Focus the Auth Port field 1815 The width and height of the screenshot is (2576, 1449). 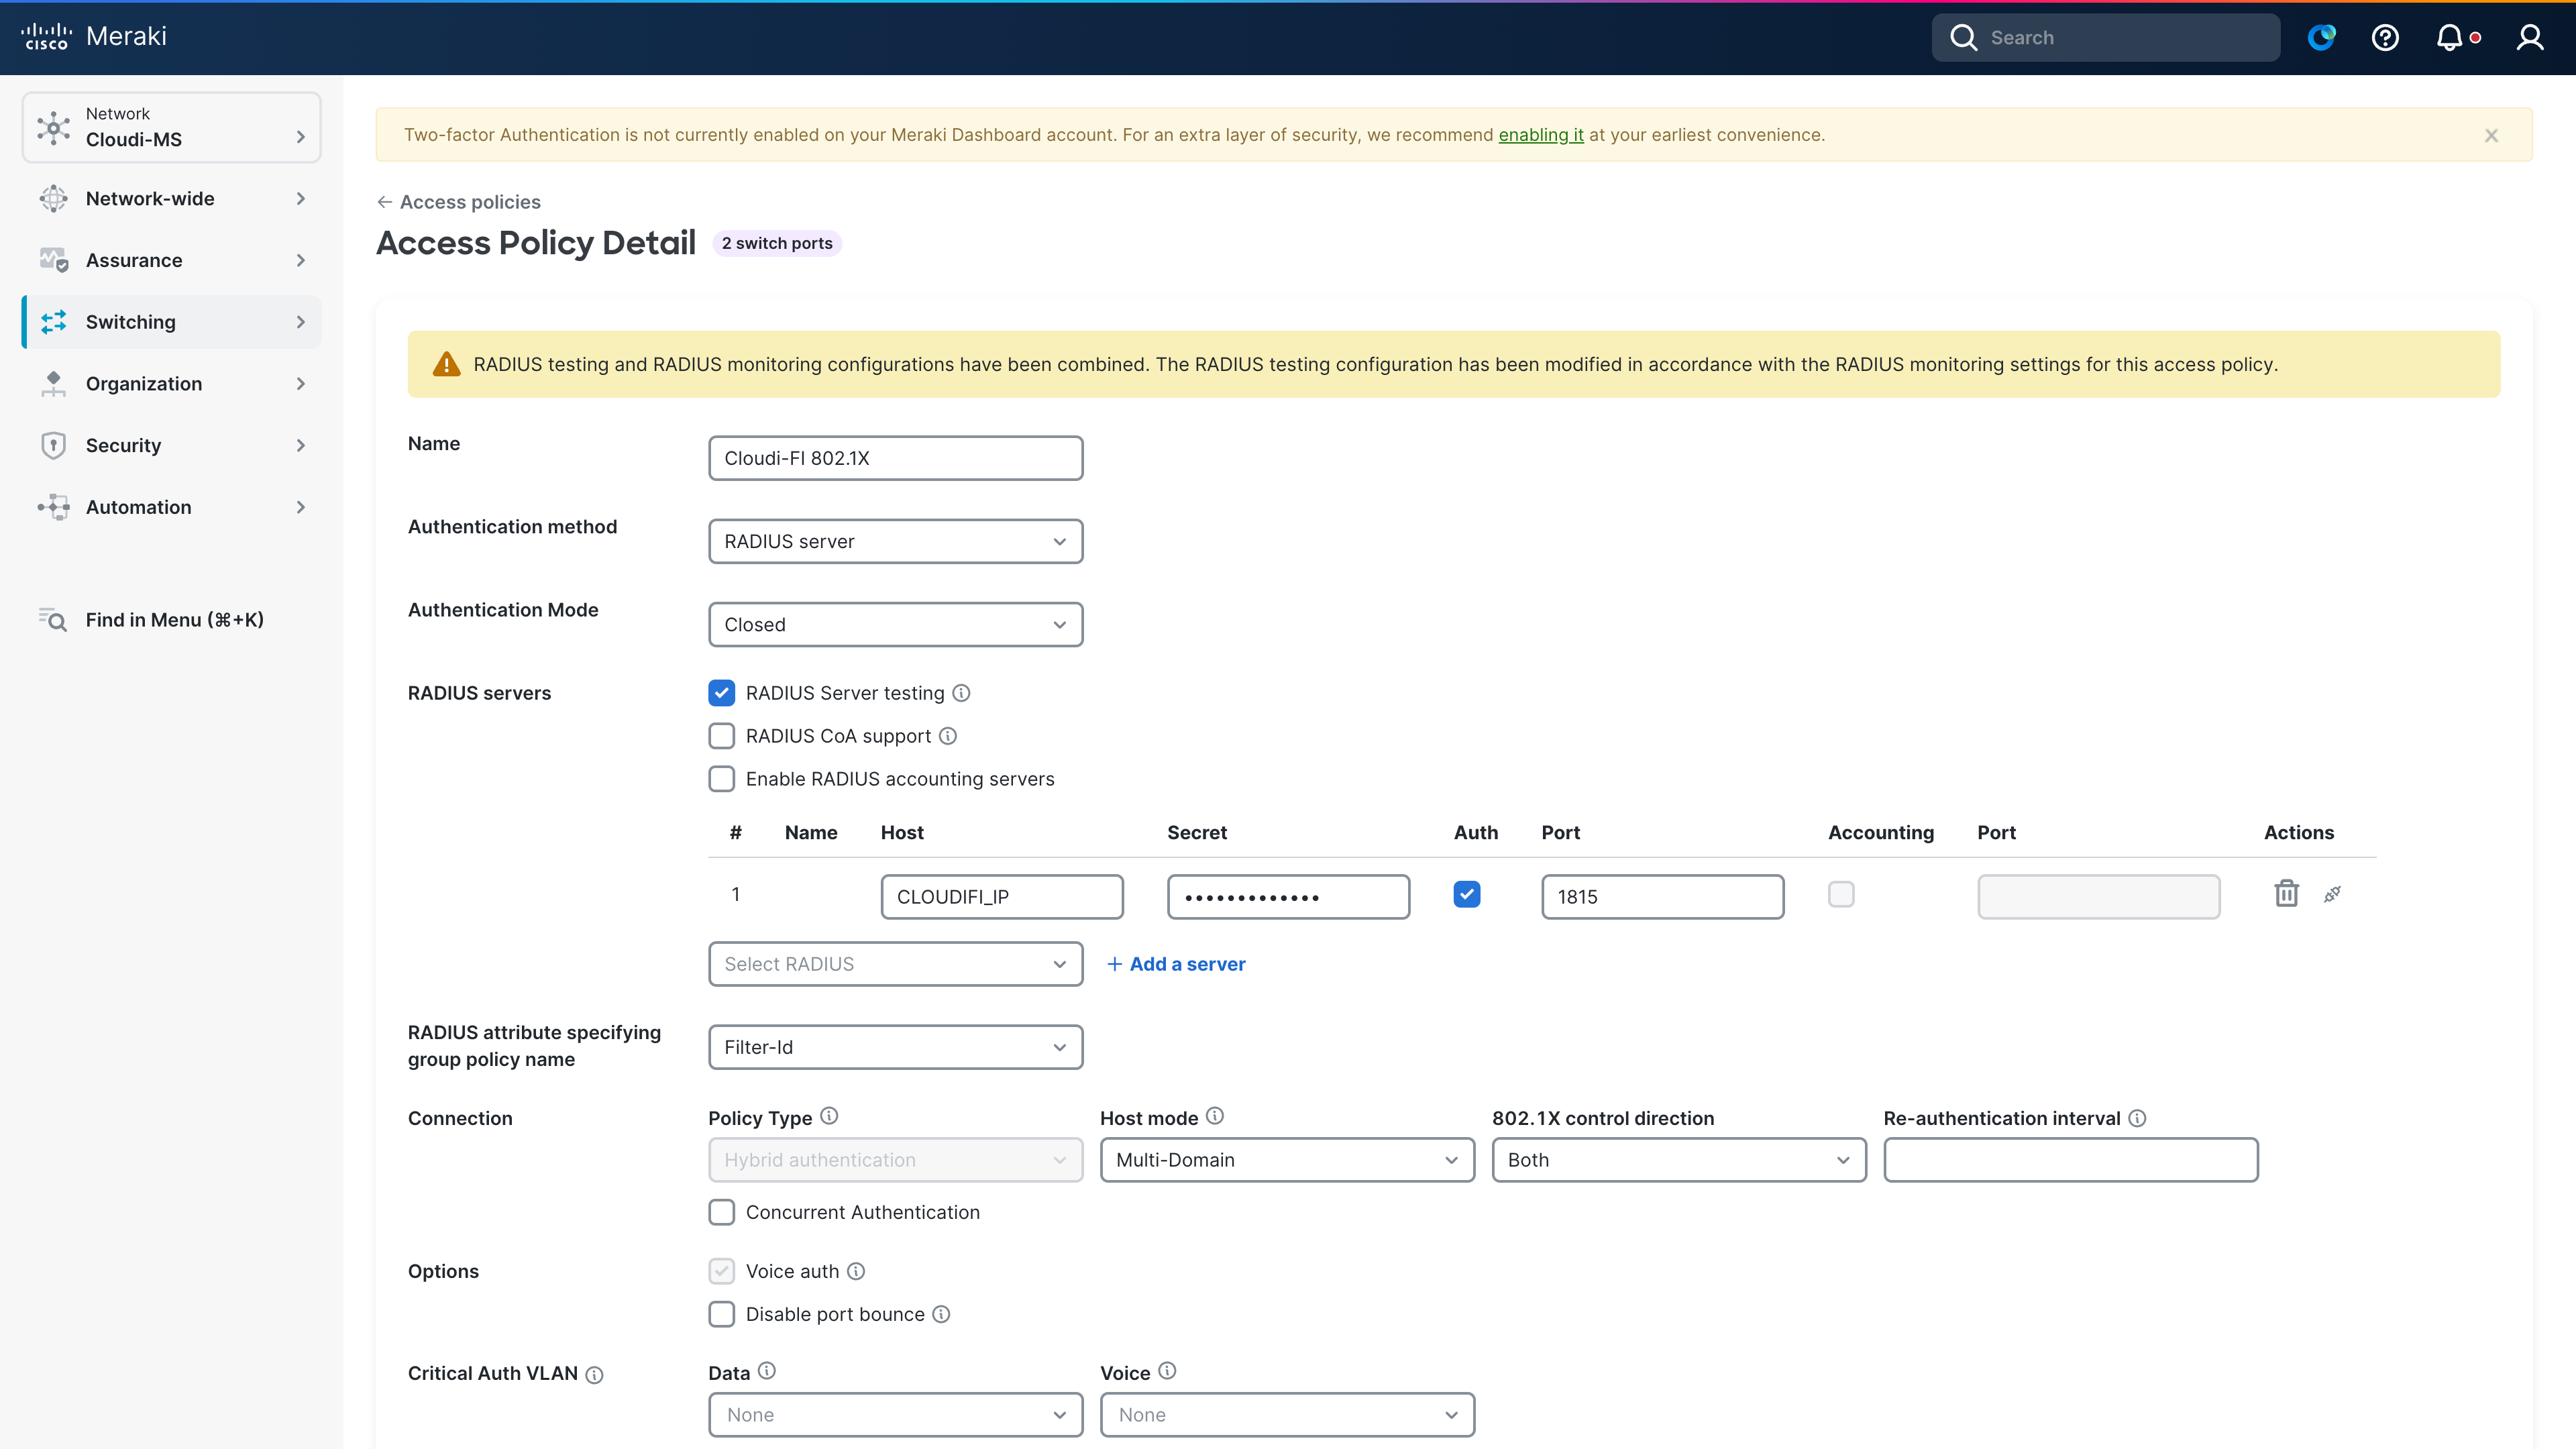1663,897
